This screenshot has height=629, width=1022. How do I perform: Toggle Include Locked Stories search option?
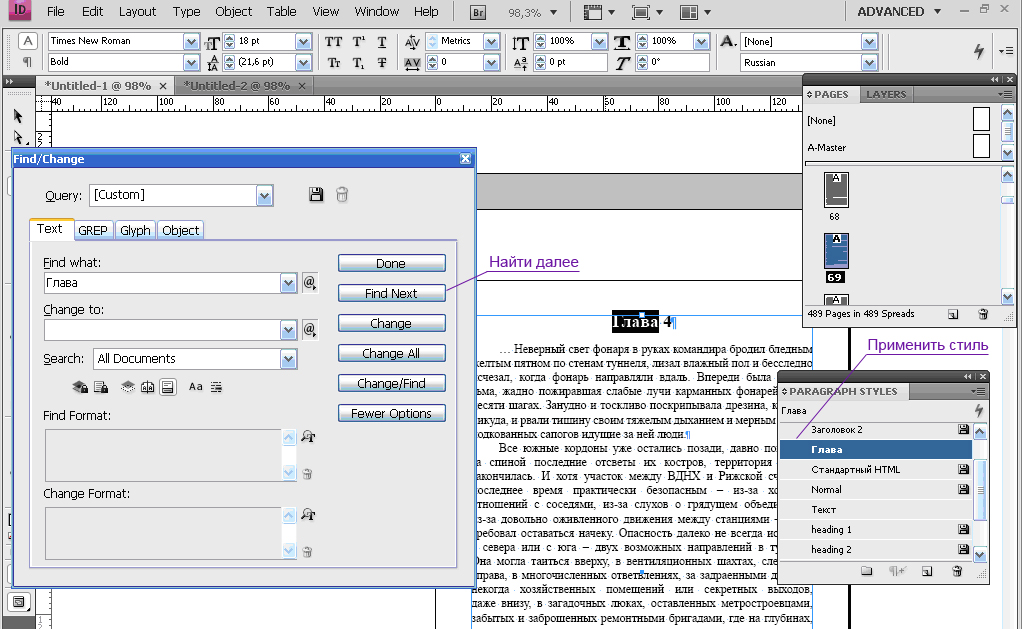click(101, 387)
